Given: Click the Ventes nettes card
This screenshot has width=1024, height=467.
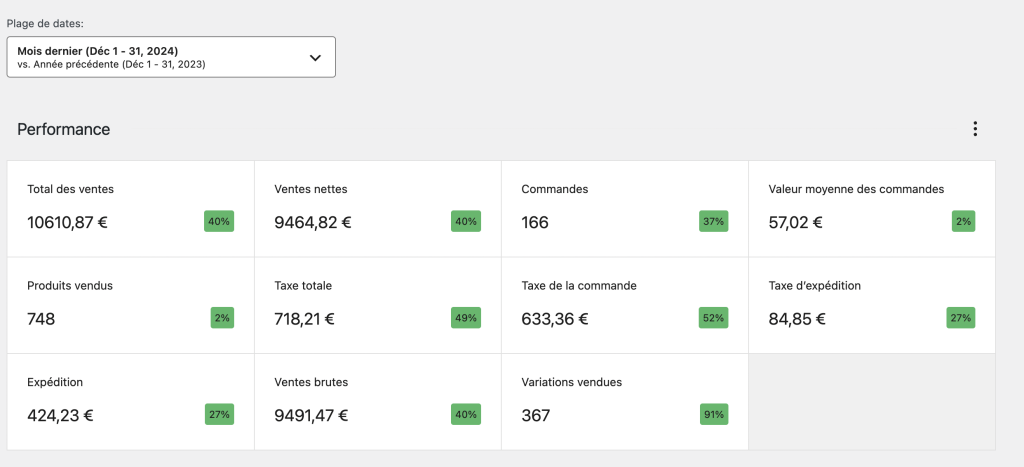Looking at the screenshot, I should [x=377, y=208].
